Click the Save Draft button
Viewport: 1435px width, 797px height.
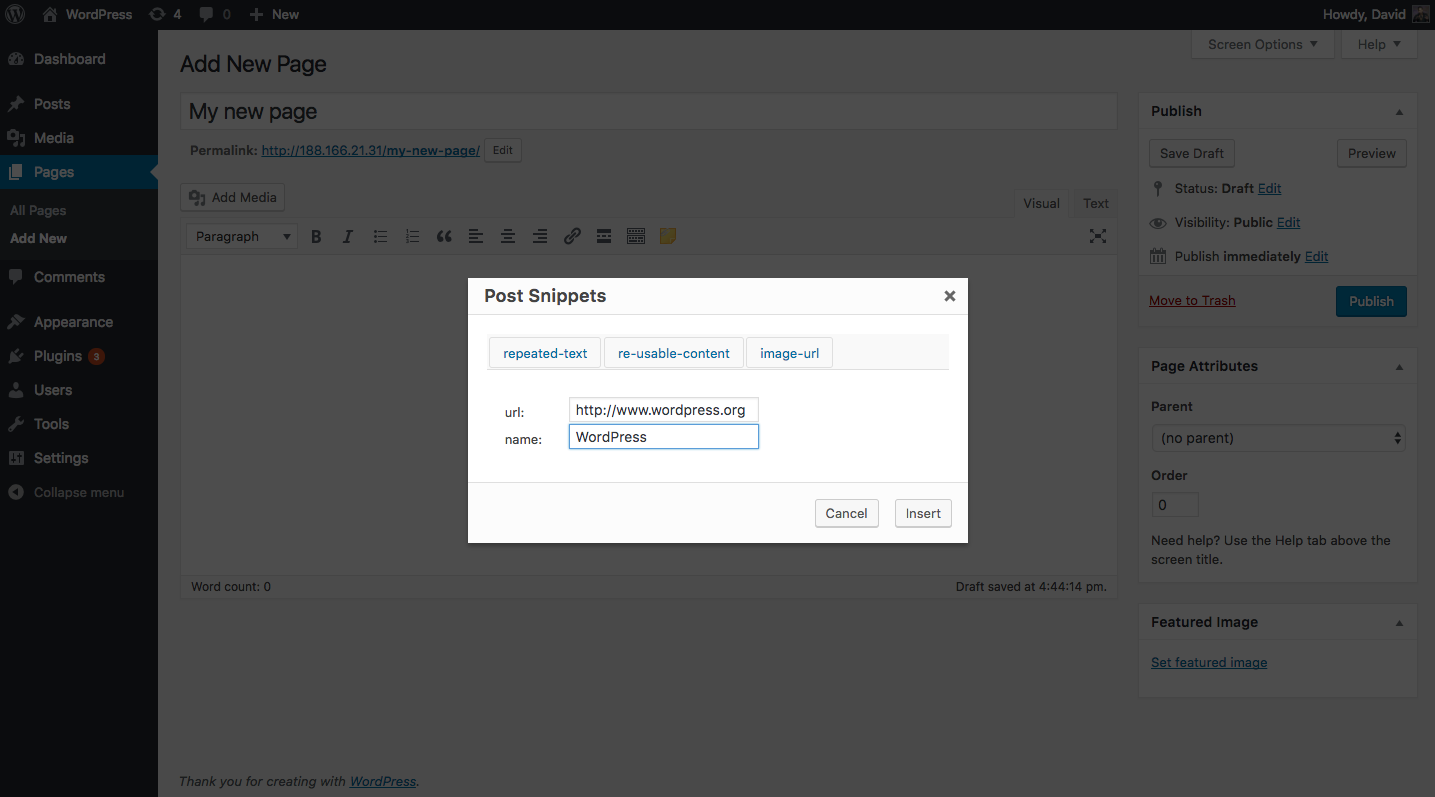tap(1192, 153)
